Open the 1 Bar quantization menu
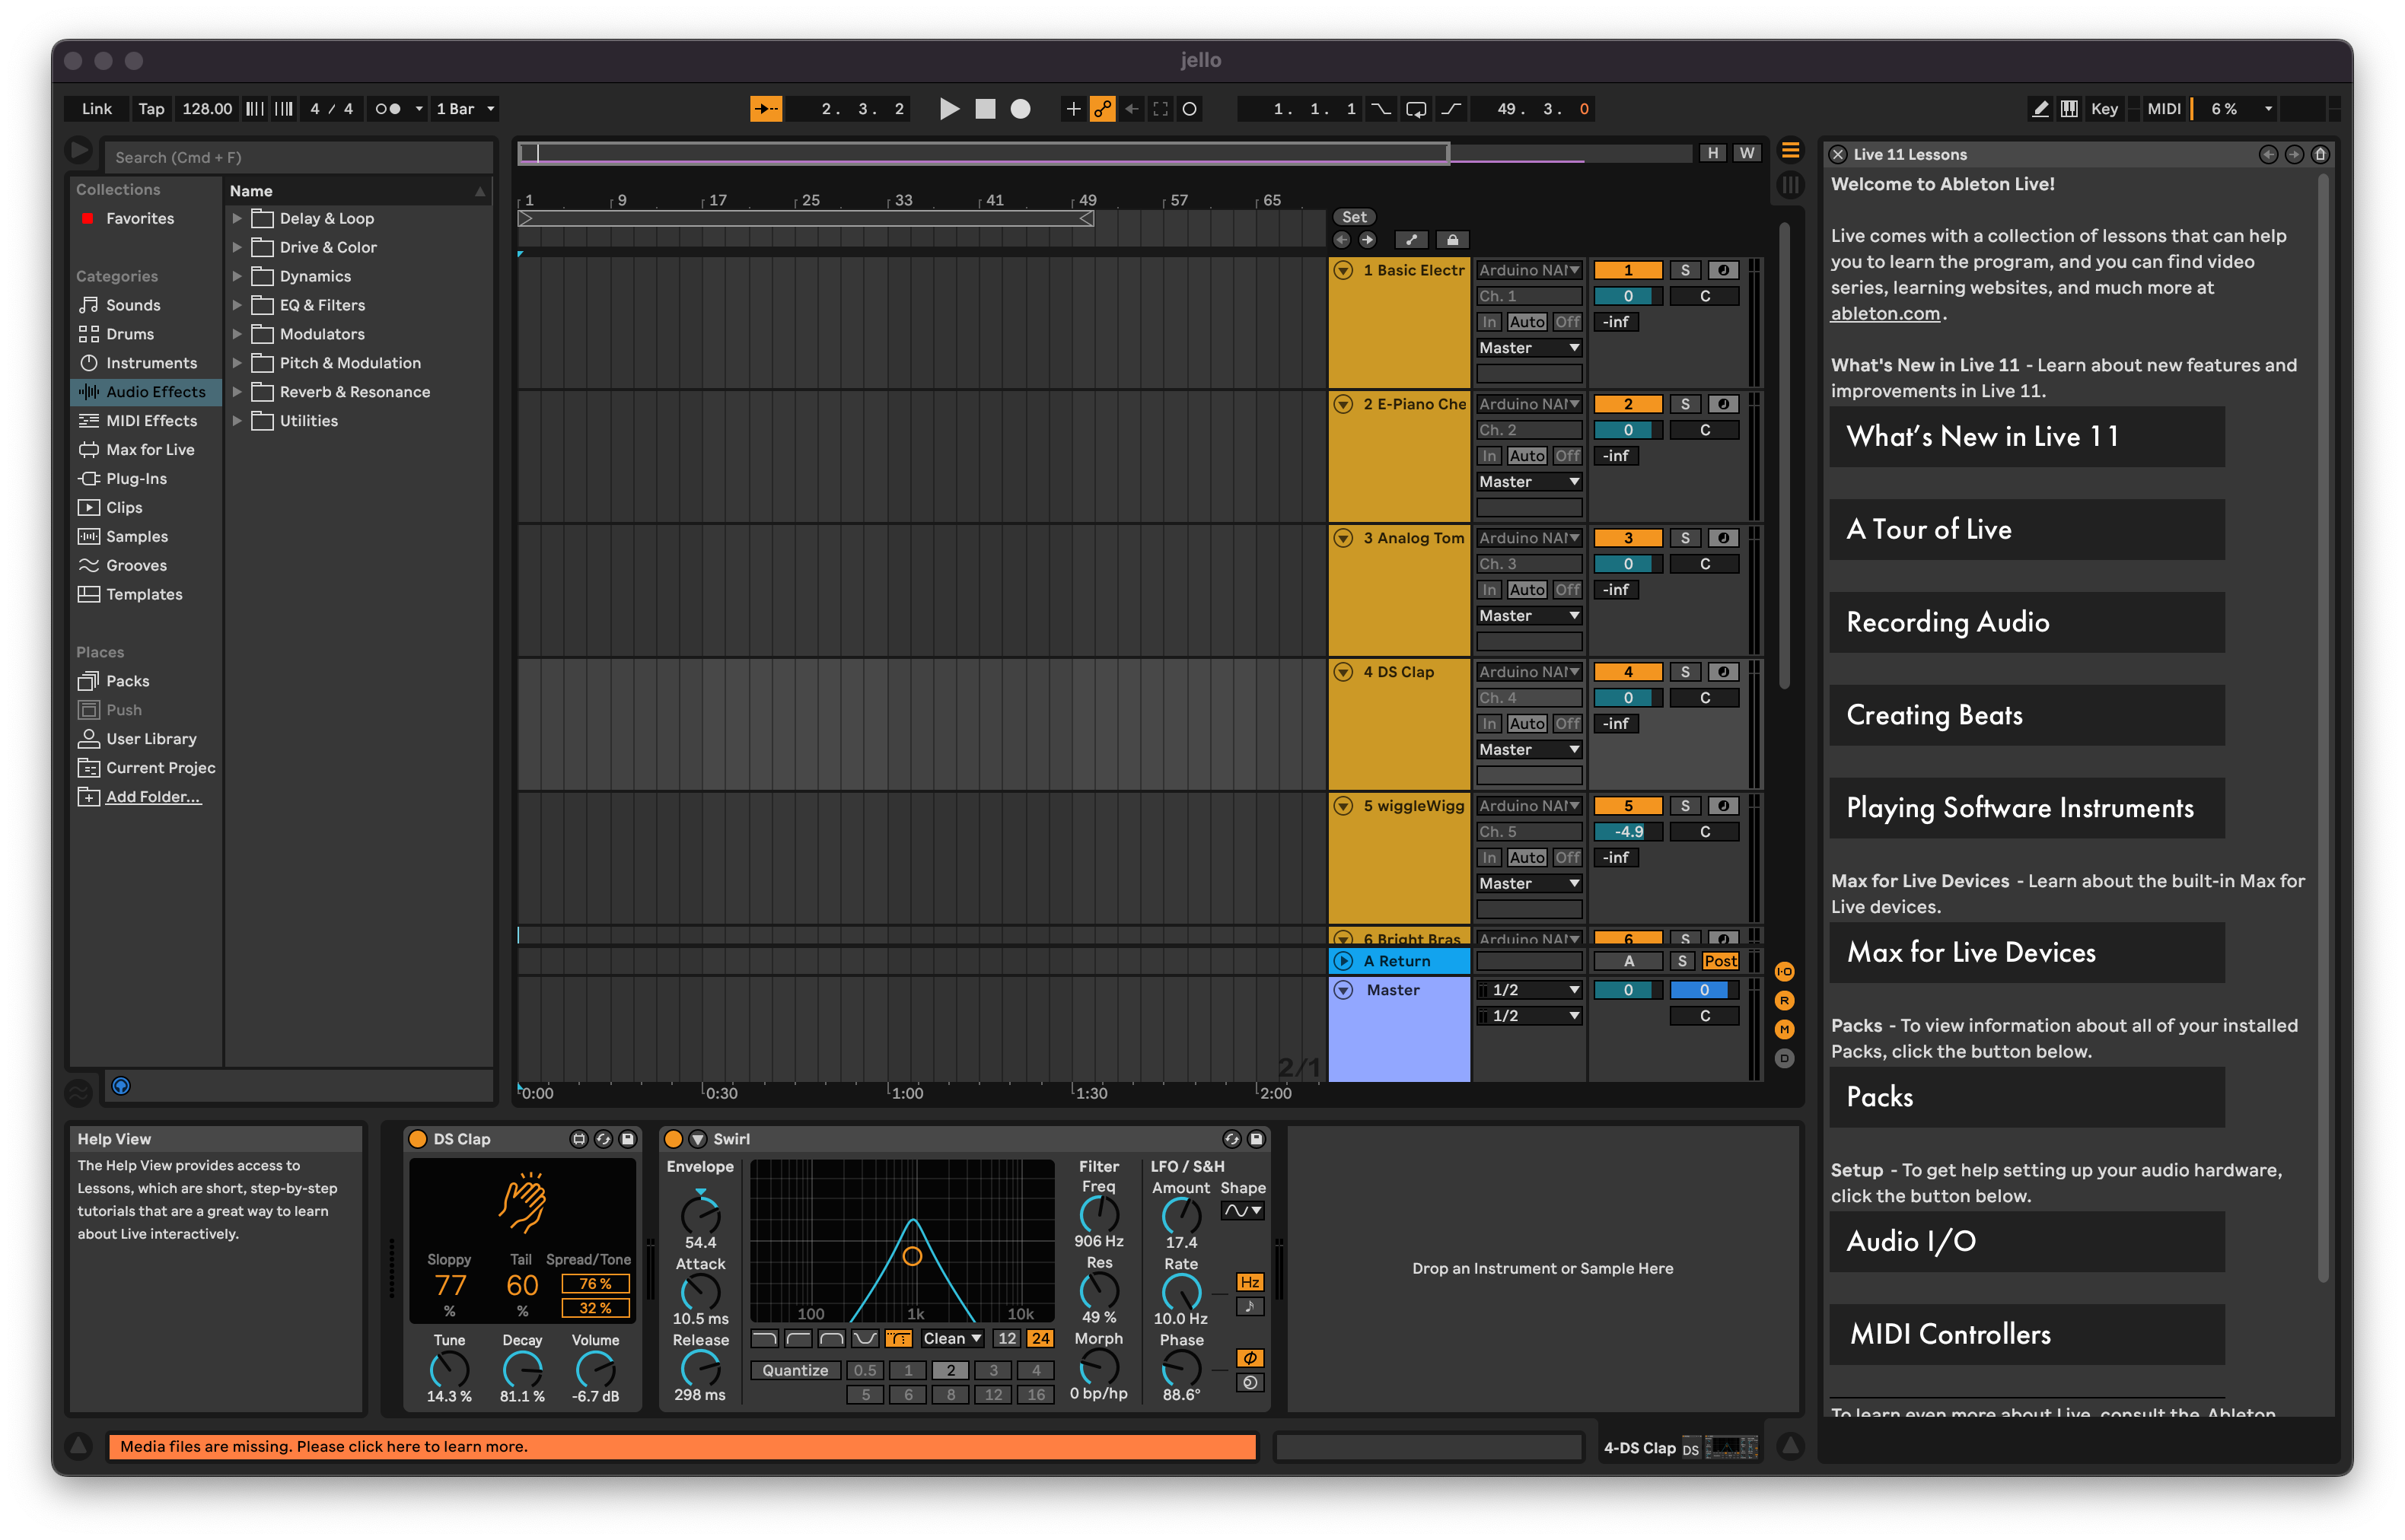Screen dimensions: 2405x1540 [x=464, y=109]
